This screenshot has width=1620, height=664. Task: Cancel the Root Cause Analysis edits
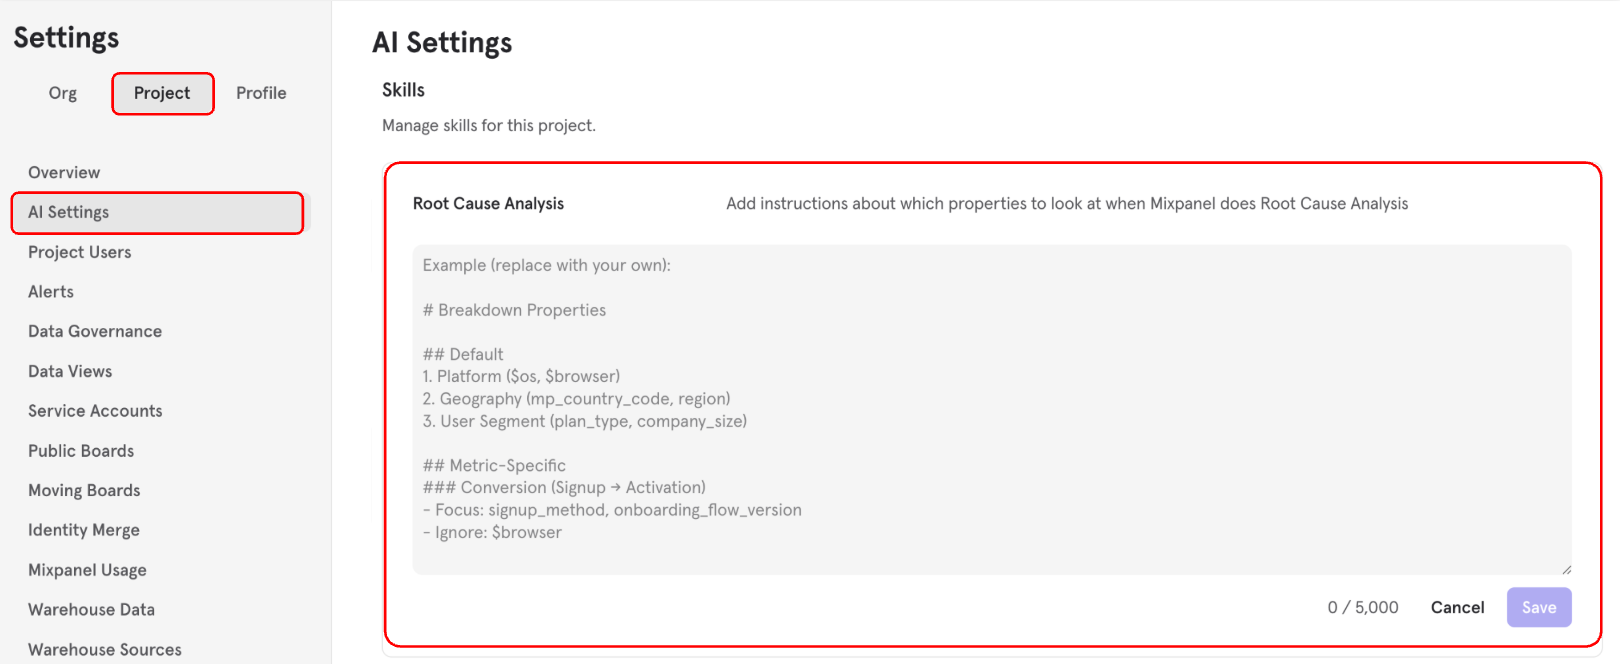click(x=1457, y=607)
